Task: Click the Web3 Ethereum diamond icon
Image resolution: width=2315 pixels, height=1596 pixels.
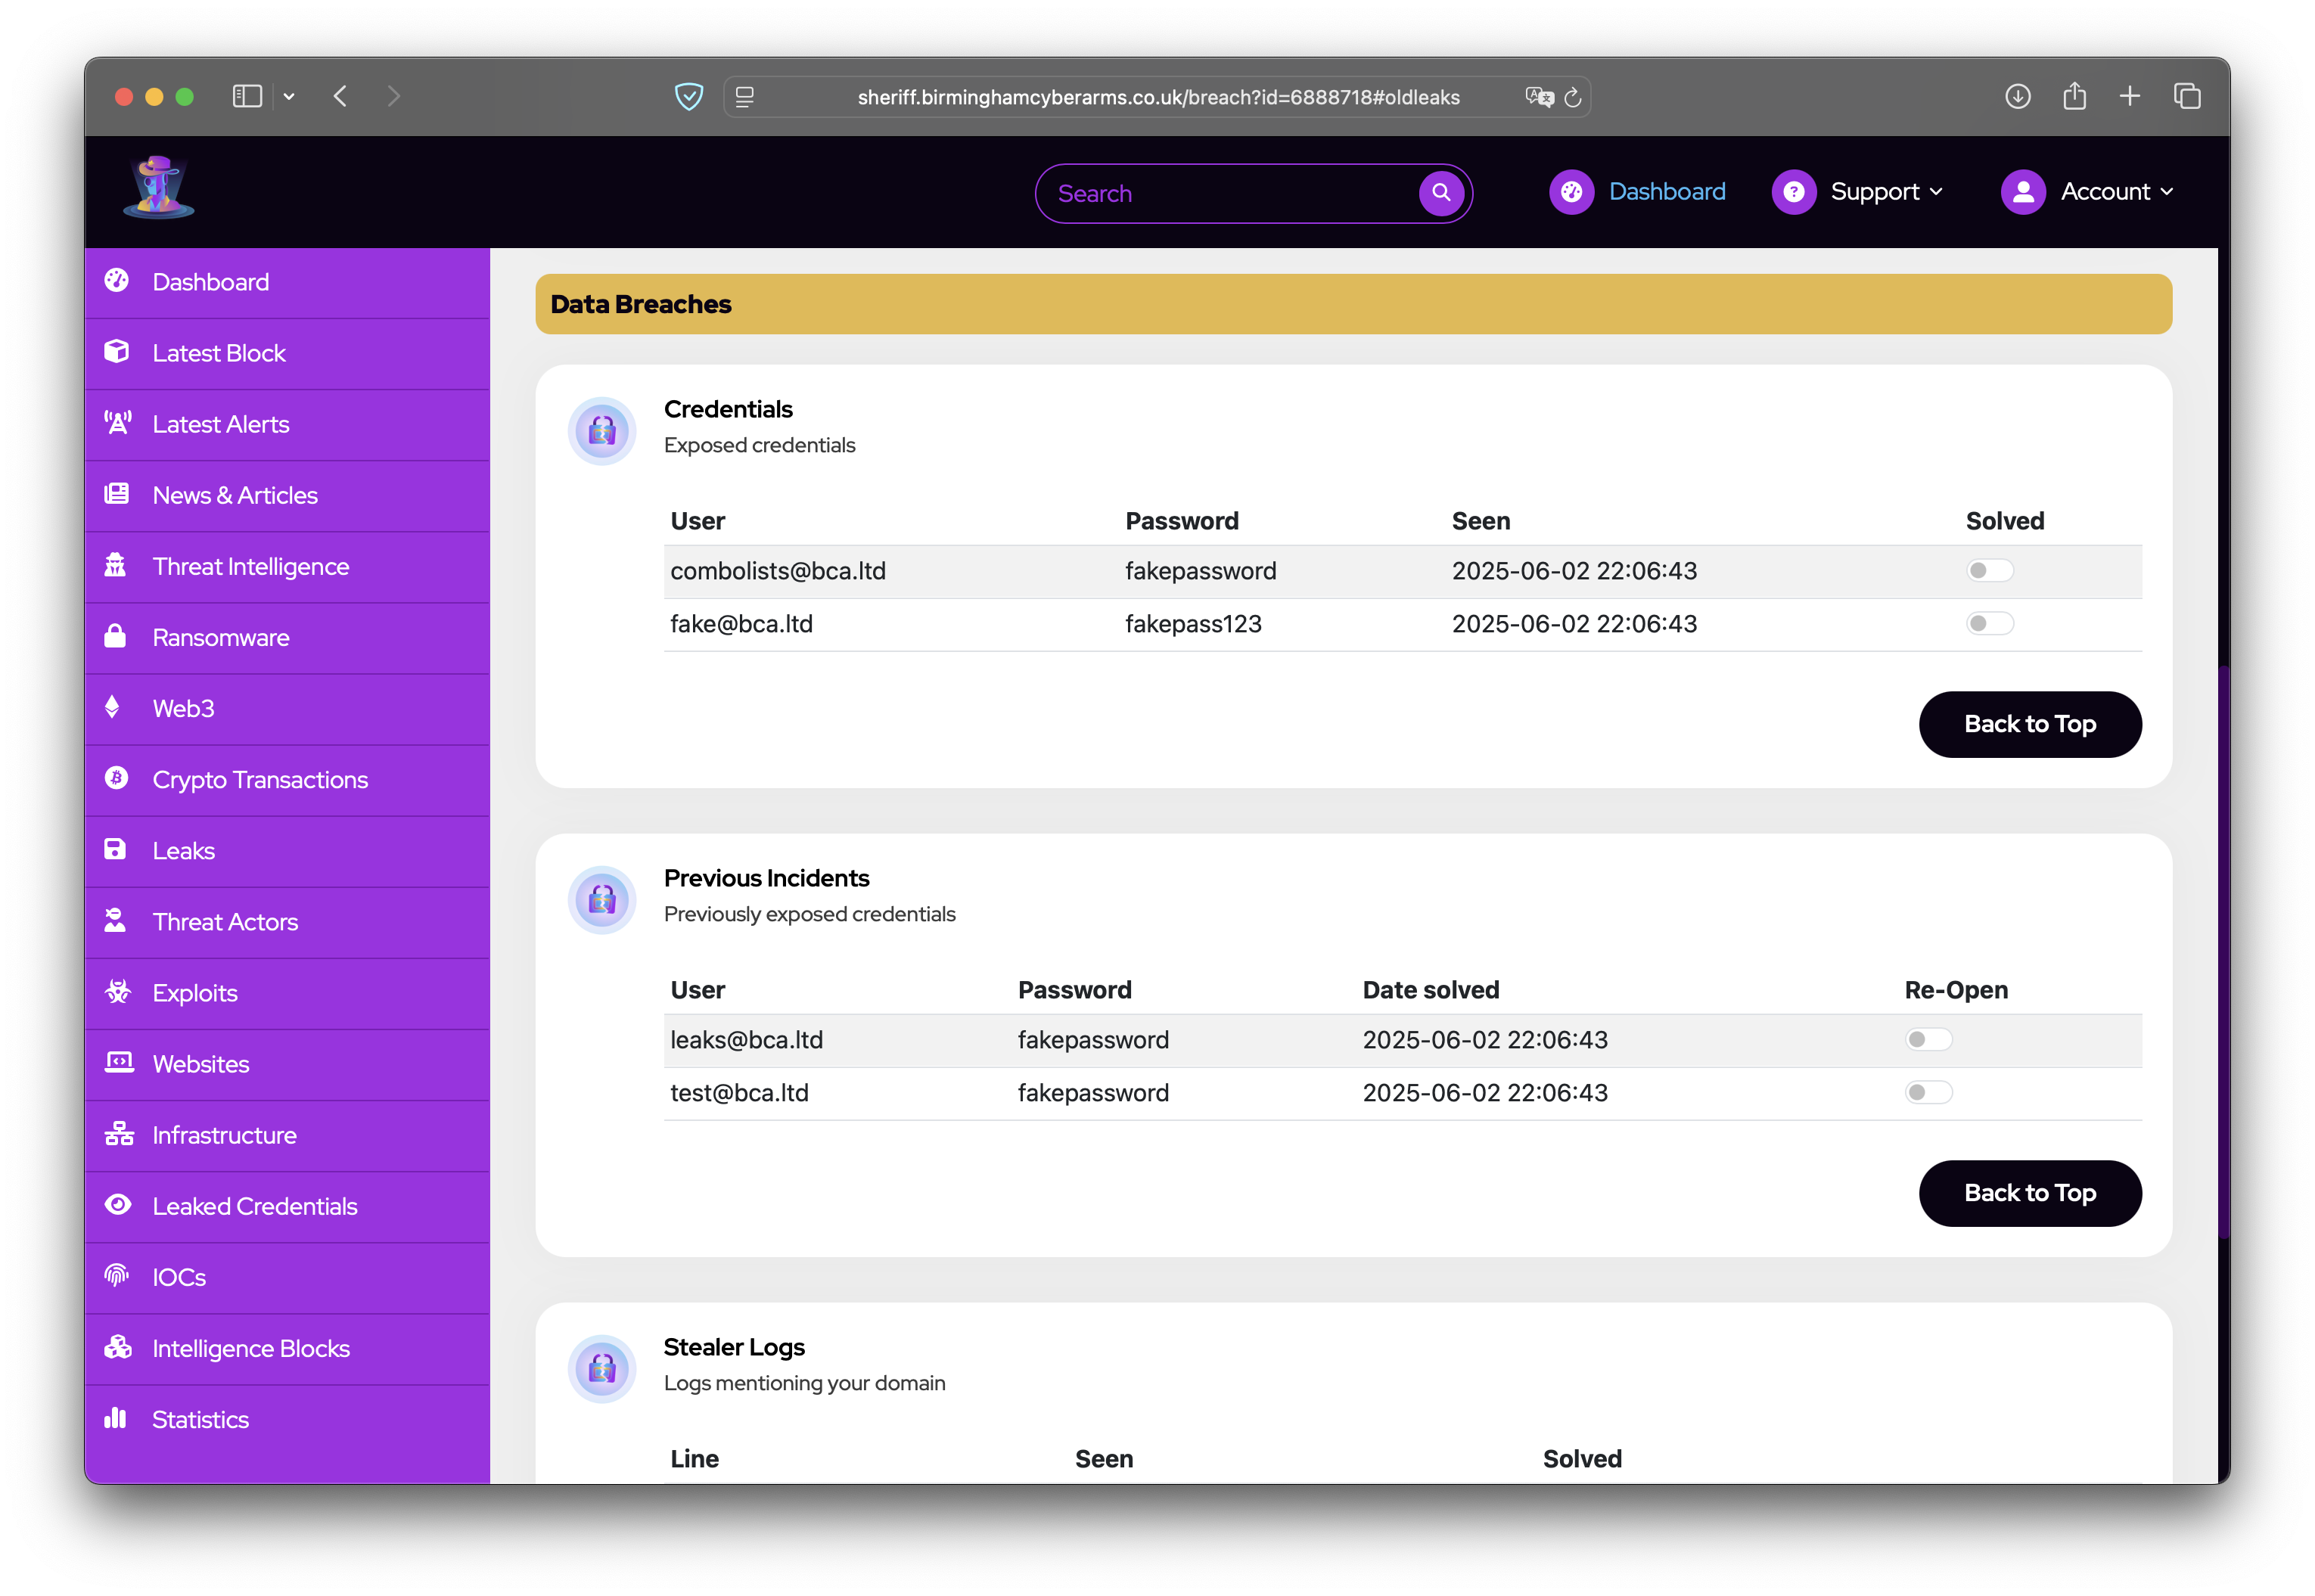Action: coord(113,707)
